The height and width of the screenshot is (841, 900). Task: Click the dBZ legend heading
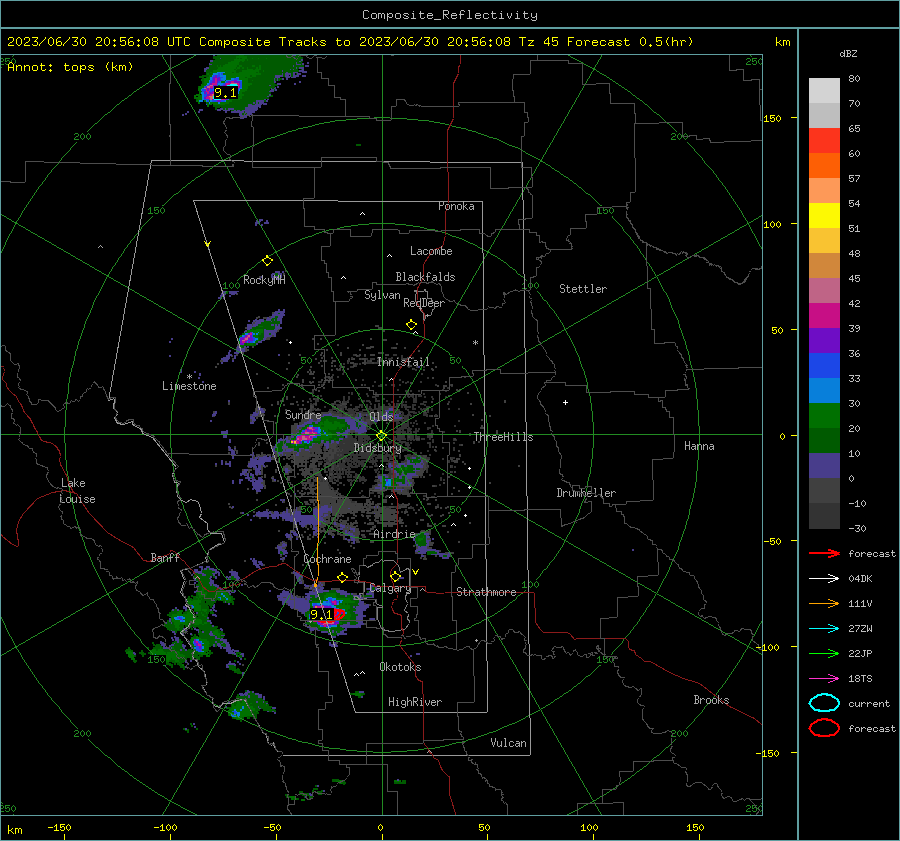[x=848, y=54]
